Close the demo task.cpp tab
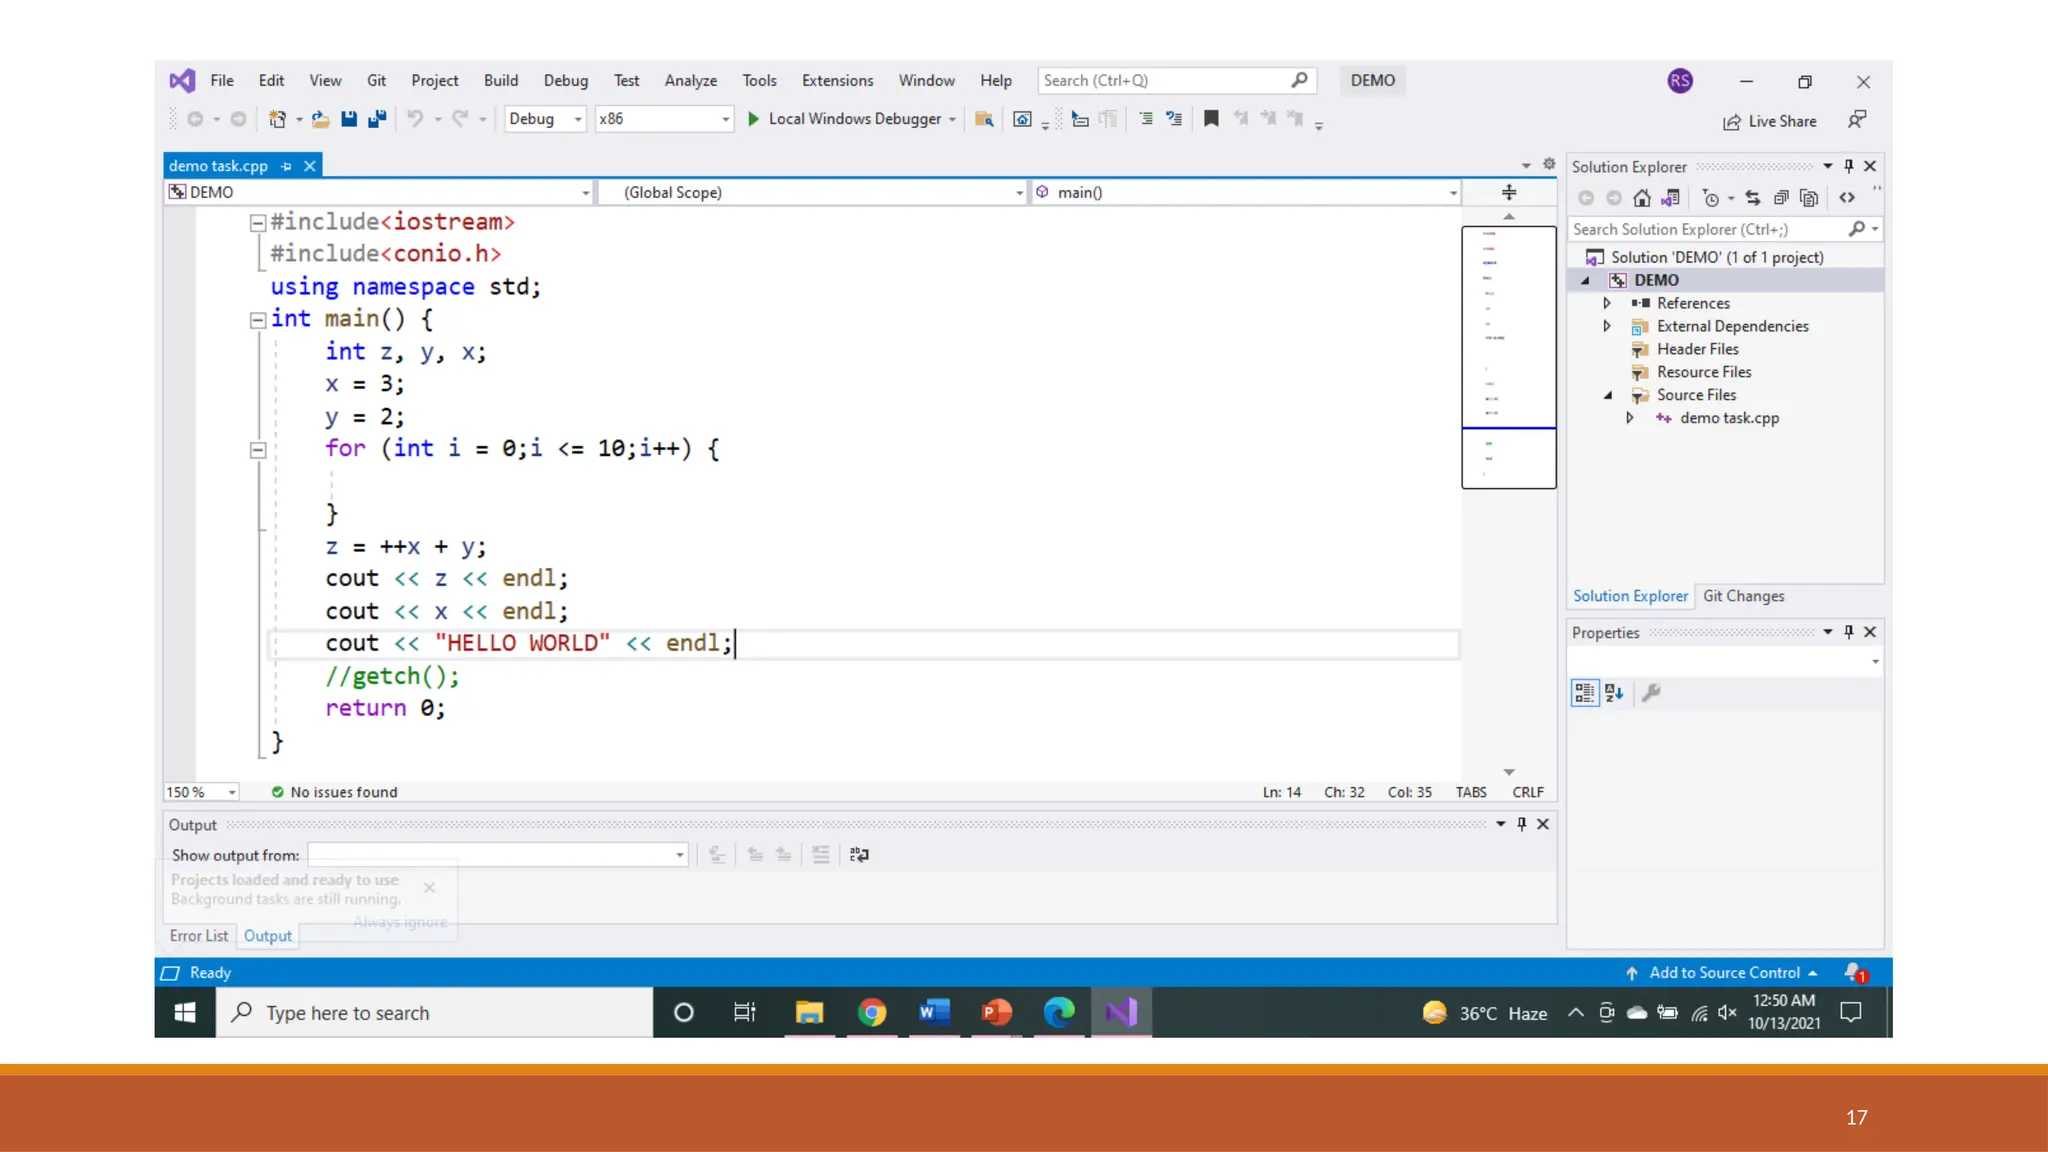The height and width of the screenshot is (1152, 2048). [x=310, y=166]
